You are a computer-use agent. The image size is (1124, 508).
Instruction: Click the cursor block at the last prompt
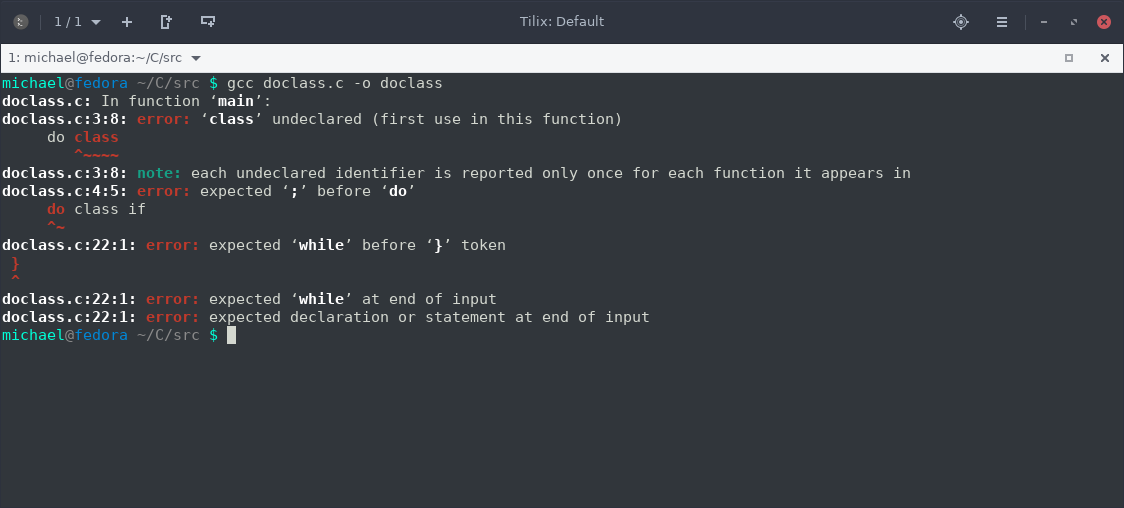point(232,335)
